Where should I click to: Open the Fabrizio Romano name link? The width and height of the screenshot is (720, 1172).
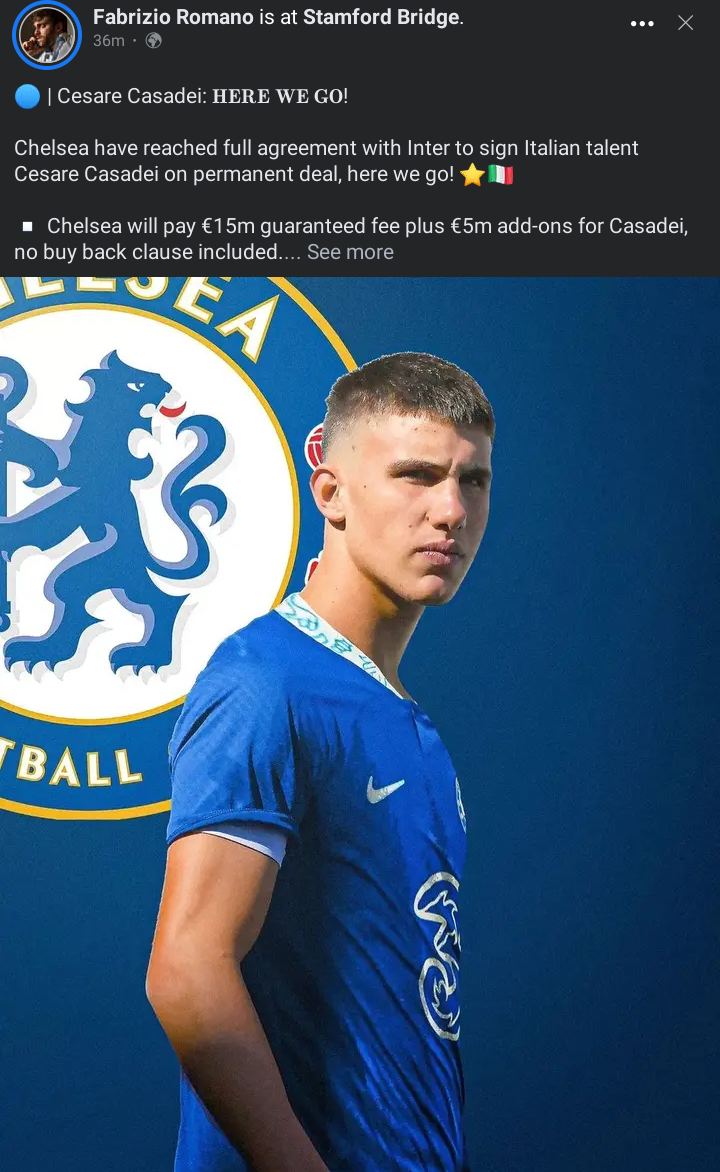click(173, 17)
